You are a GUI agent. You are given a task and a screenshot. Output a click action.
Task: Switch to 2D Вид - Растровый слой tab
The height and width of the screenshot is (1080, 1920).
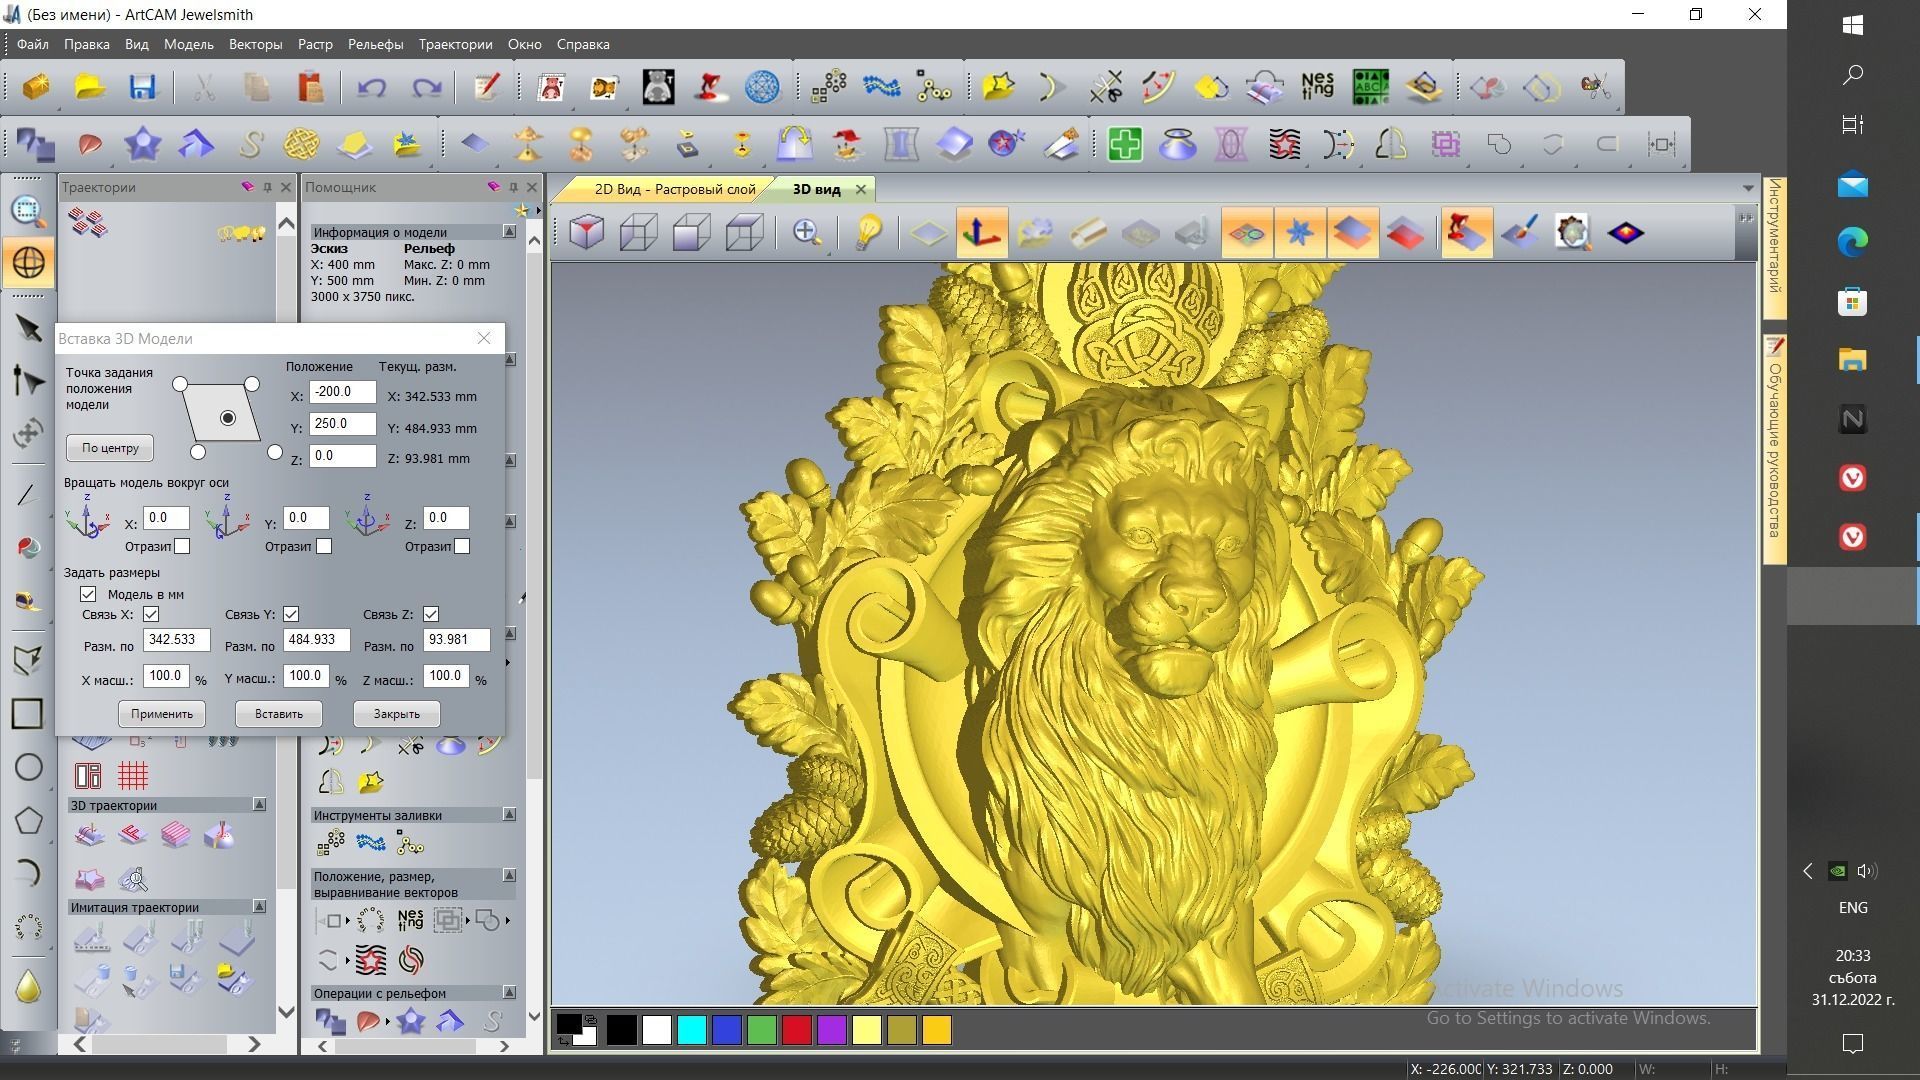click(x=675, y=189)
